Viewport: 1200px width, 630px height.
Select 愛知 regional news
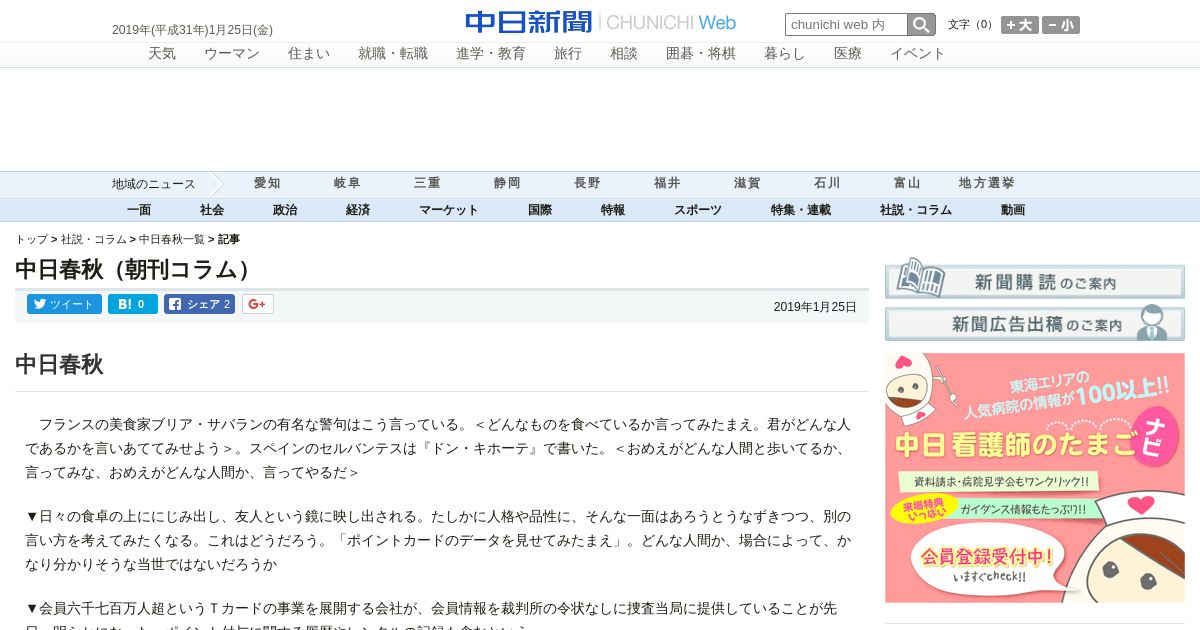pos(267,184)
